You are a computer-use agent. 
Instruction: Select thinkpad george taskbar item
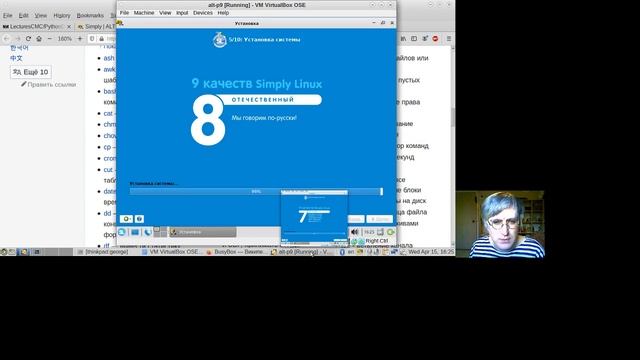103,252
